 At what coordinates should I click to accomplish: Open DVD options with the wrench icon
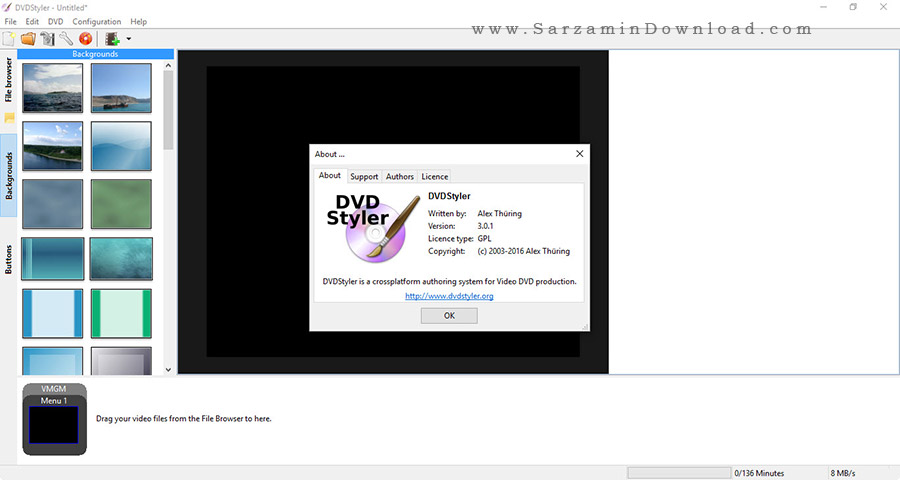[x=66, y=39]
